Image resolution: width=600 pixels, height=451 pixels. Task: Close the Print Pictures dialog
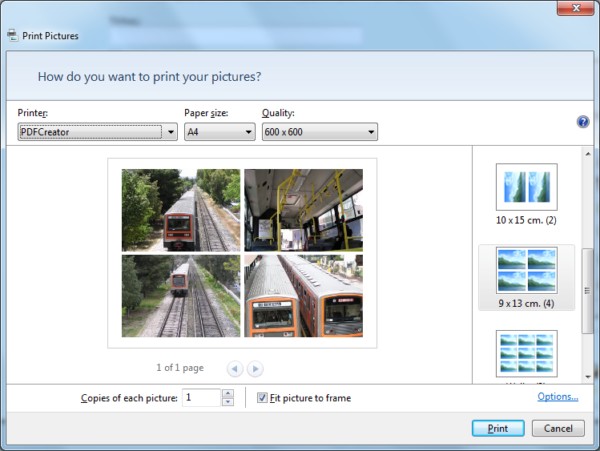[576, 8]
